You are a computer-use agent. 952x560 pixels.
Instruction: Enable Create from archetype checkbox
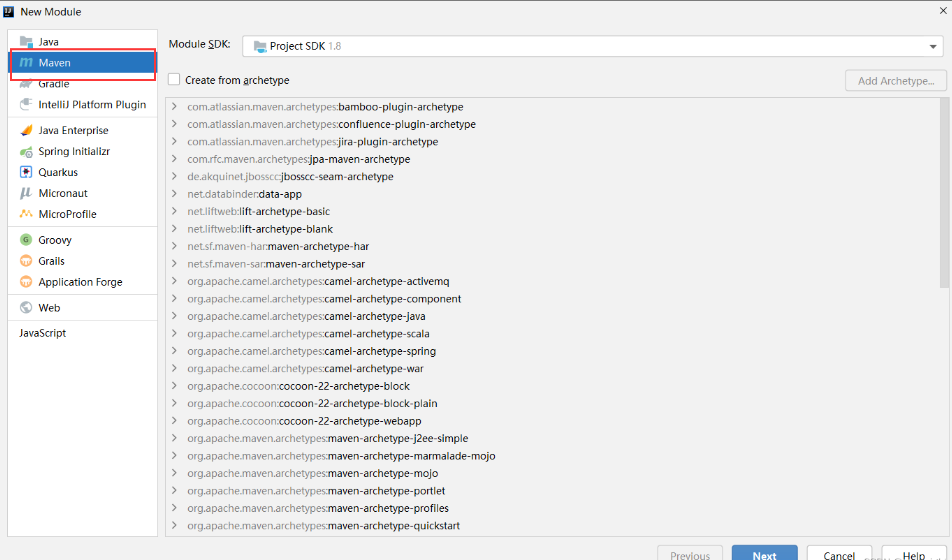point(174,80)
